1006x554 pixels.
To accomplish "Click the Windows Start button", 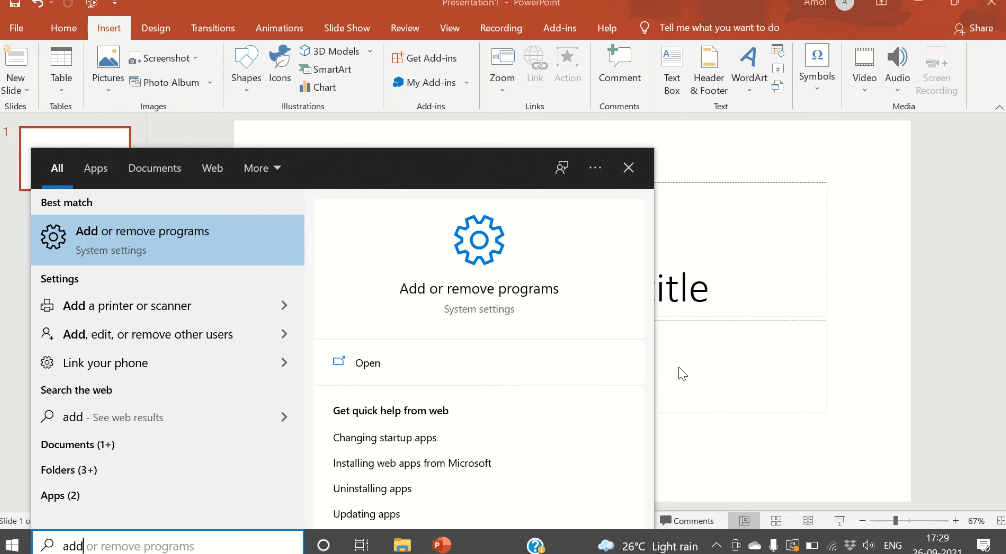I will (12, 545).
